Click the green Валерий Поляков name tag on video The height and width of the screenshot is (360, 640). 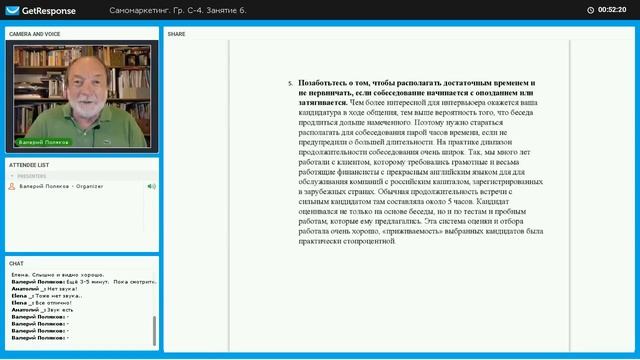point(43,142)
